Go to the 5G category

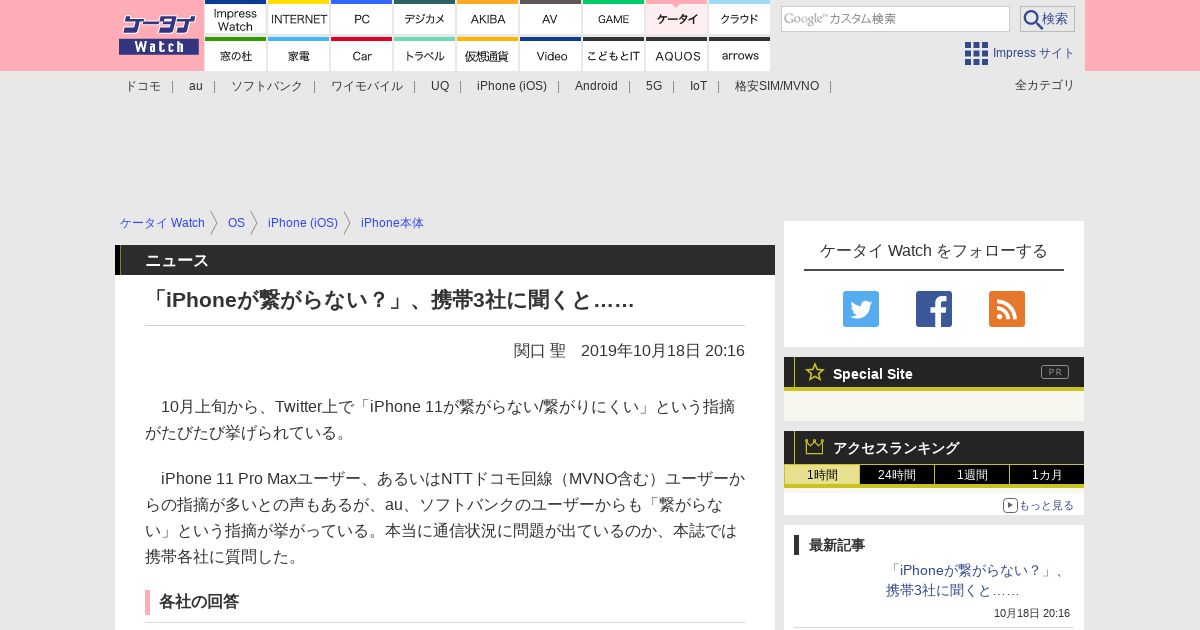tap(654, 86)
